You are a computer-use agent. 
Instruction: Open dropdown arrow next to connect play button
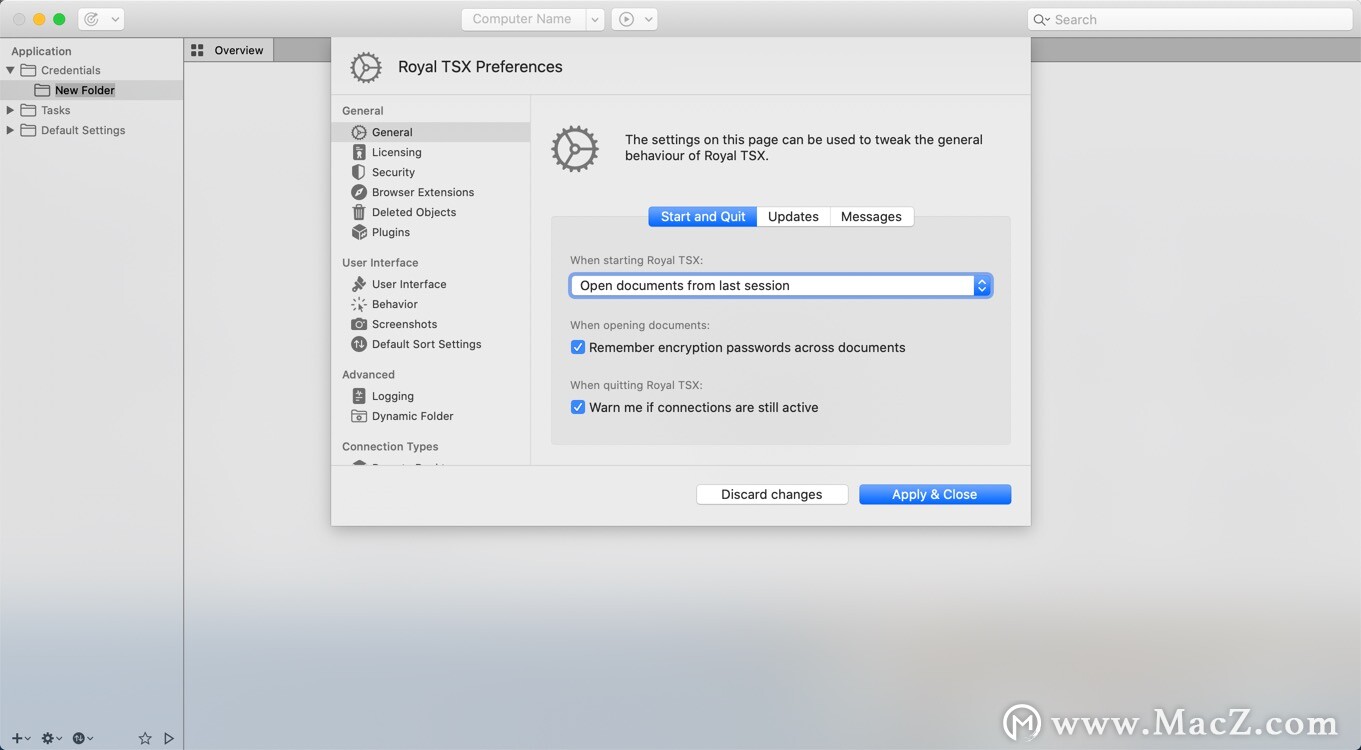[x=648, y=19]
